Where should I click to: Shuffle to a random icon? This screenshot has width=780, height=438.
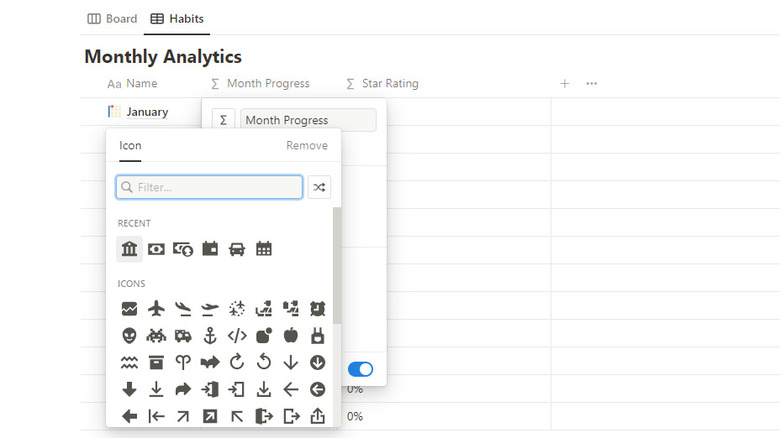[319, 187]
